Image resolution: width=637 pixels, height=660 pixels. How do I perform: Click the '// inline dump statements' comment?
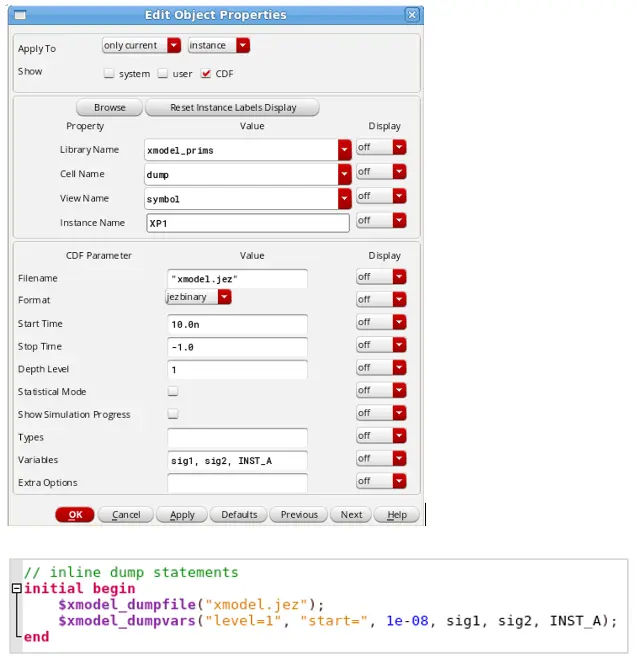point(131,572)
